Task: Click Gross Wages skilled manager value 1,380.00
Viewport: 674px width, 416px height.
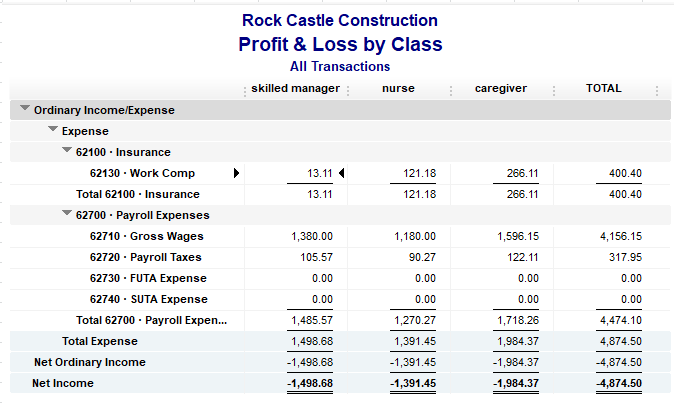Action: (x=312, y=236)
